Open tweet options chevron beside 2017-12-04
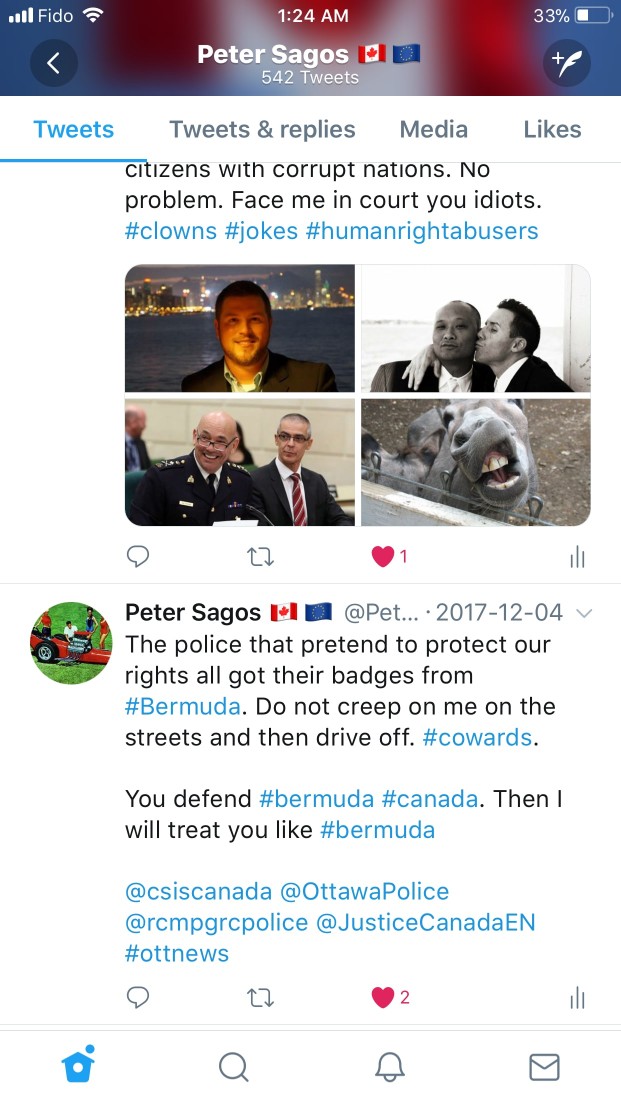This screenshot has width=621, height=1104. pyautogui.click(x=584, y=613)
